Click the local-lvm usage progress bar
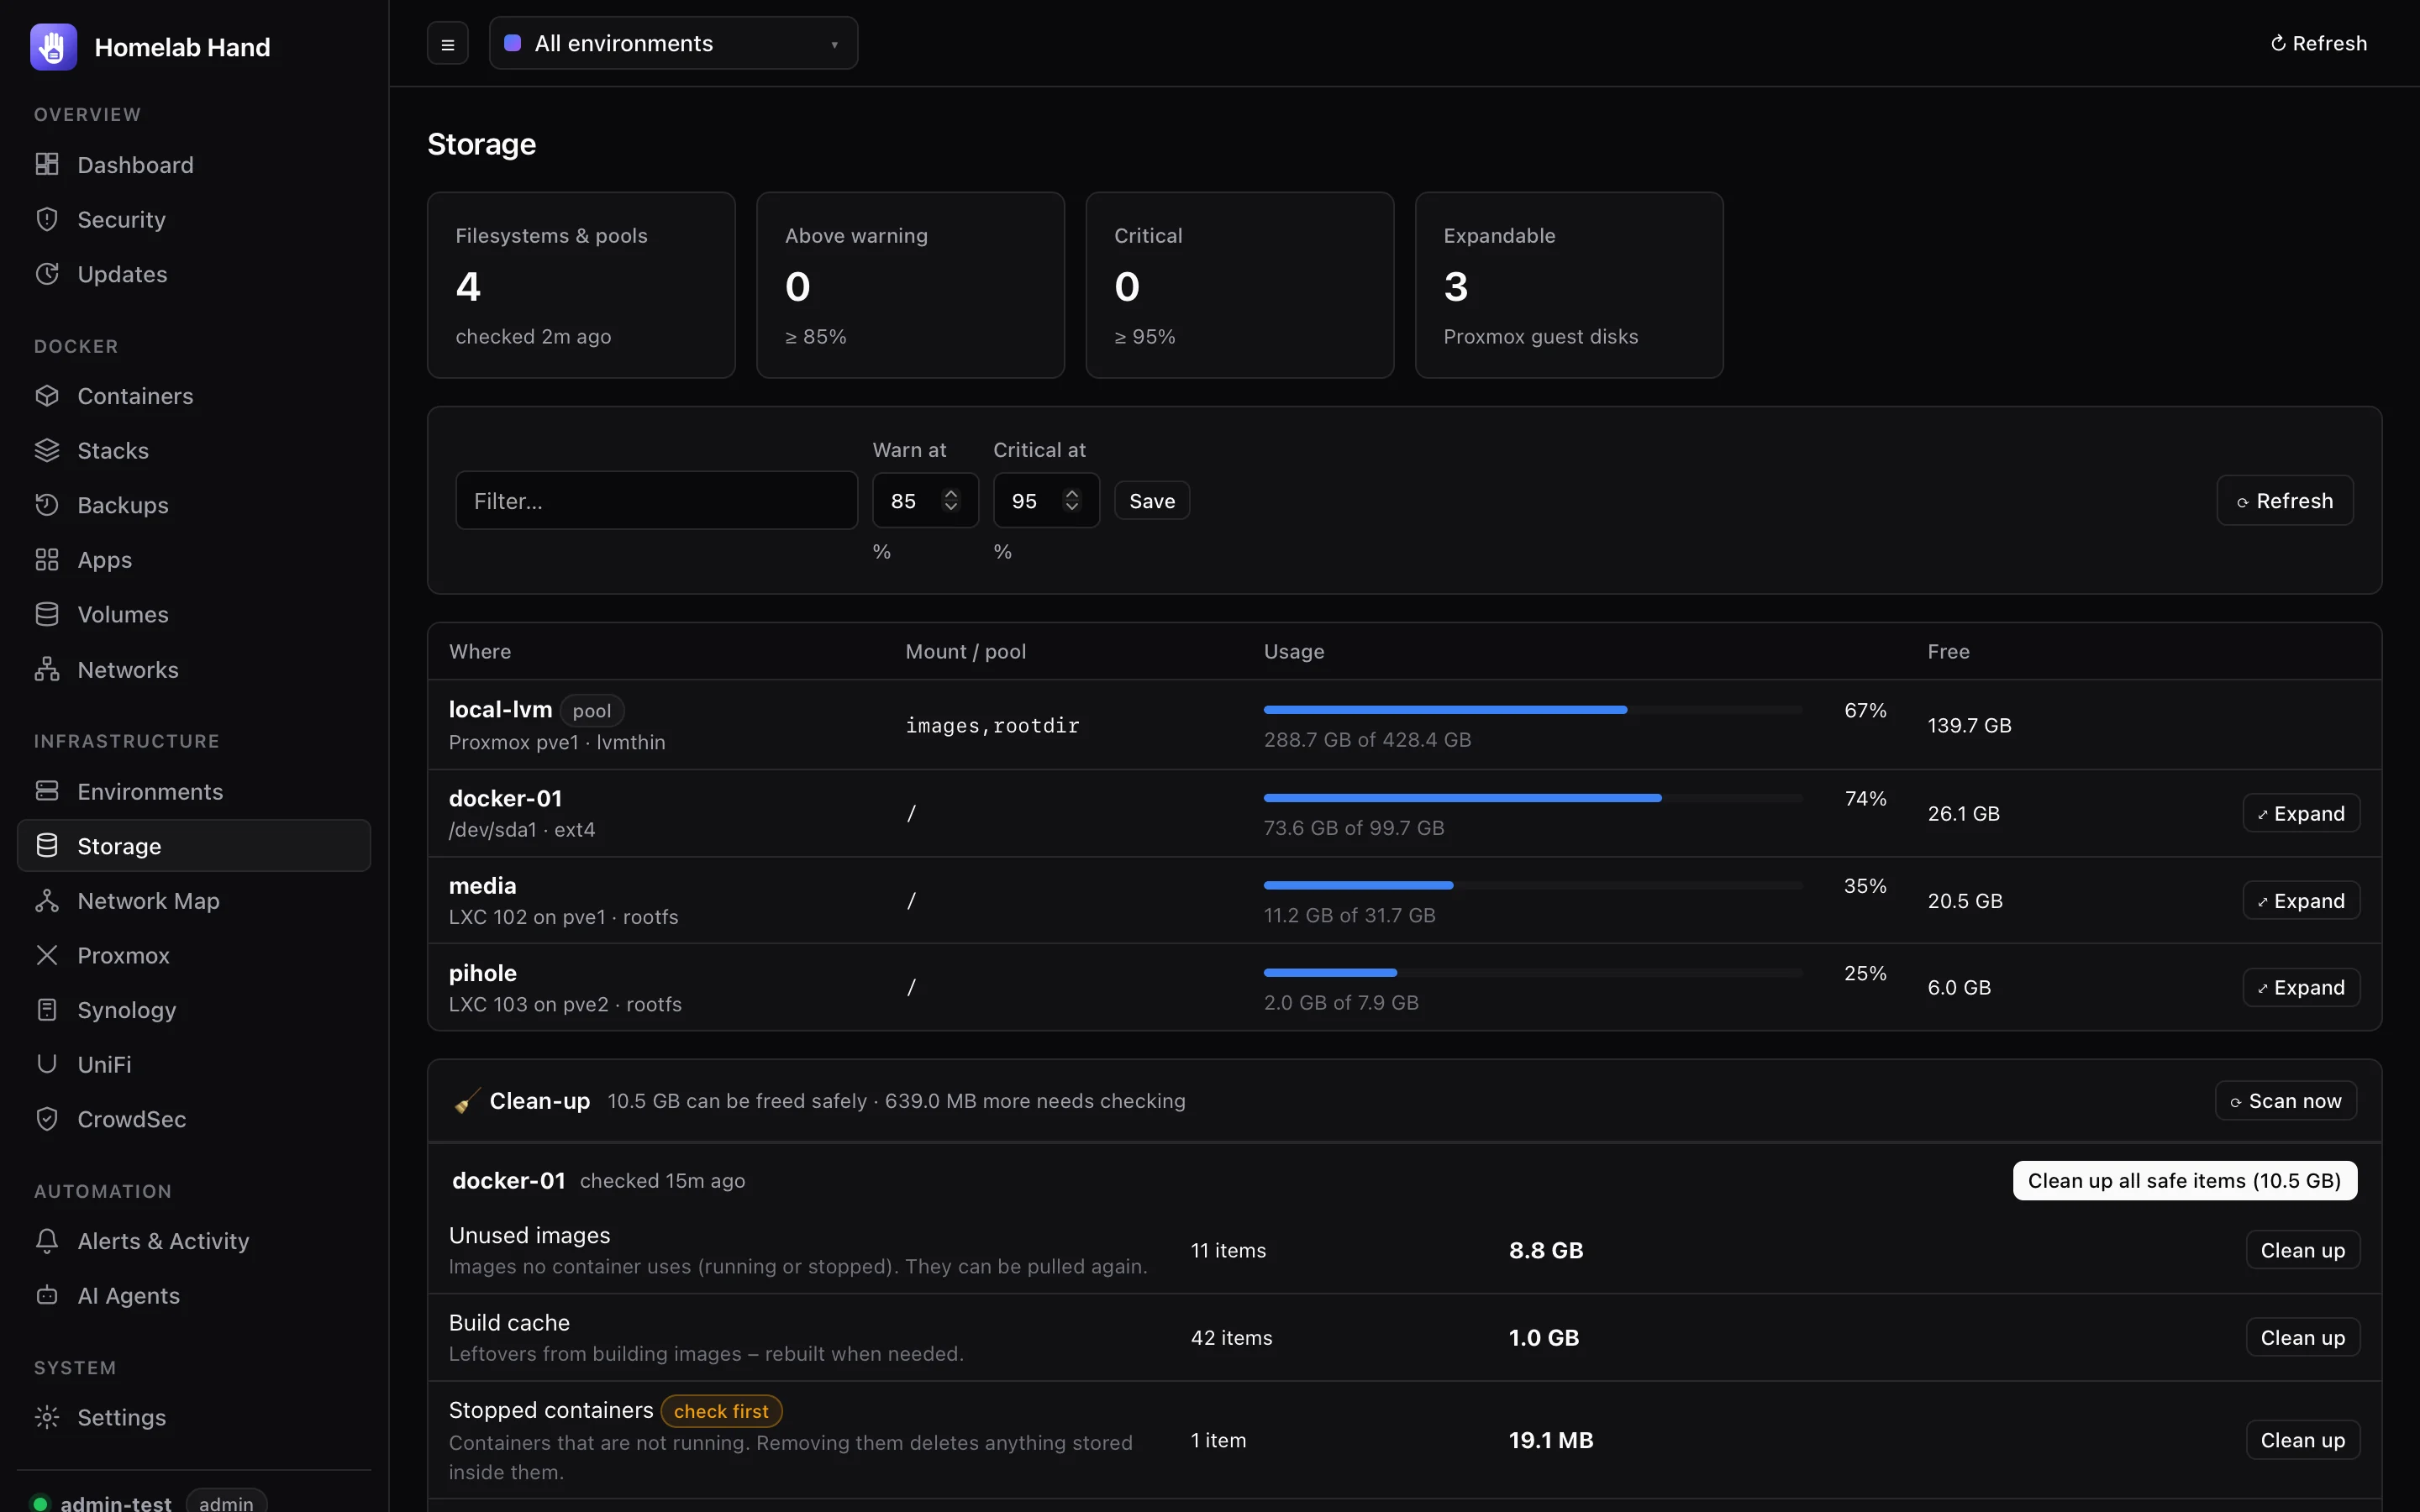Image resolution: width=2420 pixels, height=1512 pixels. (1533, 709)
